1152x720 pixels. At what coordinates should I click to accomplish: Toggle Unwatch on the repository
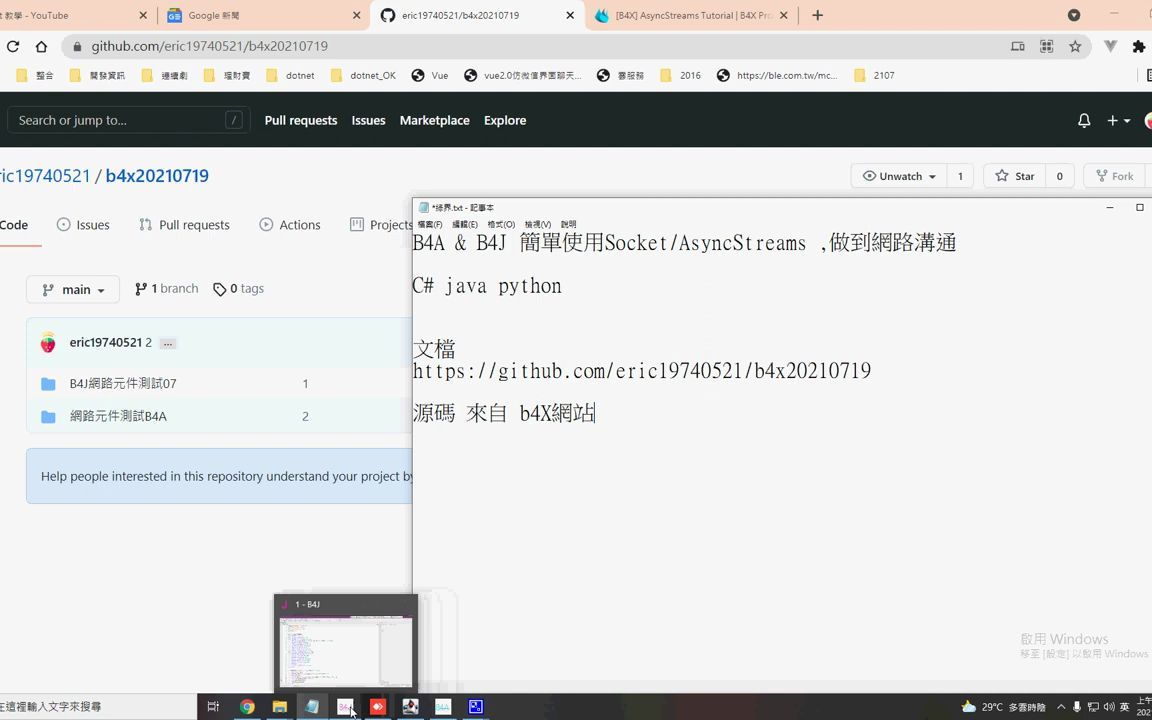[x=897, y=176]
